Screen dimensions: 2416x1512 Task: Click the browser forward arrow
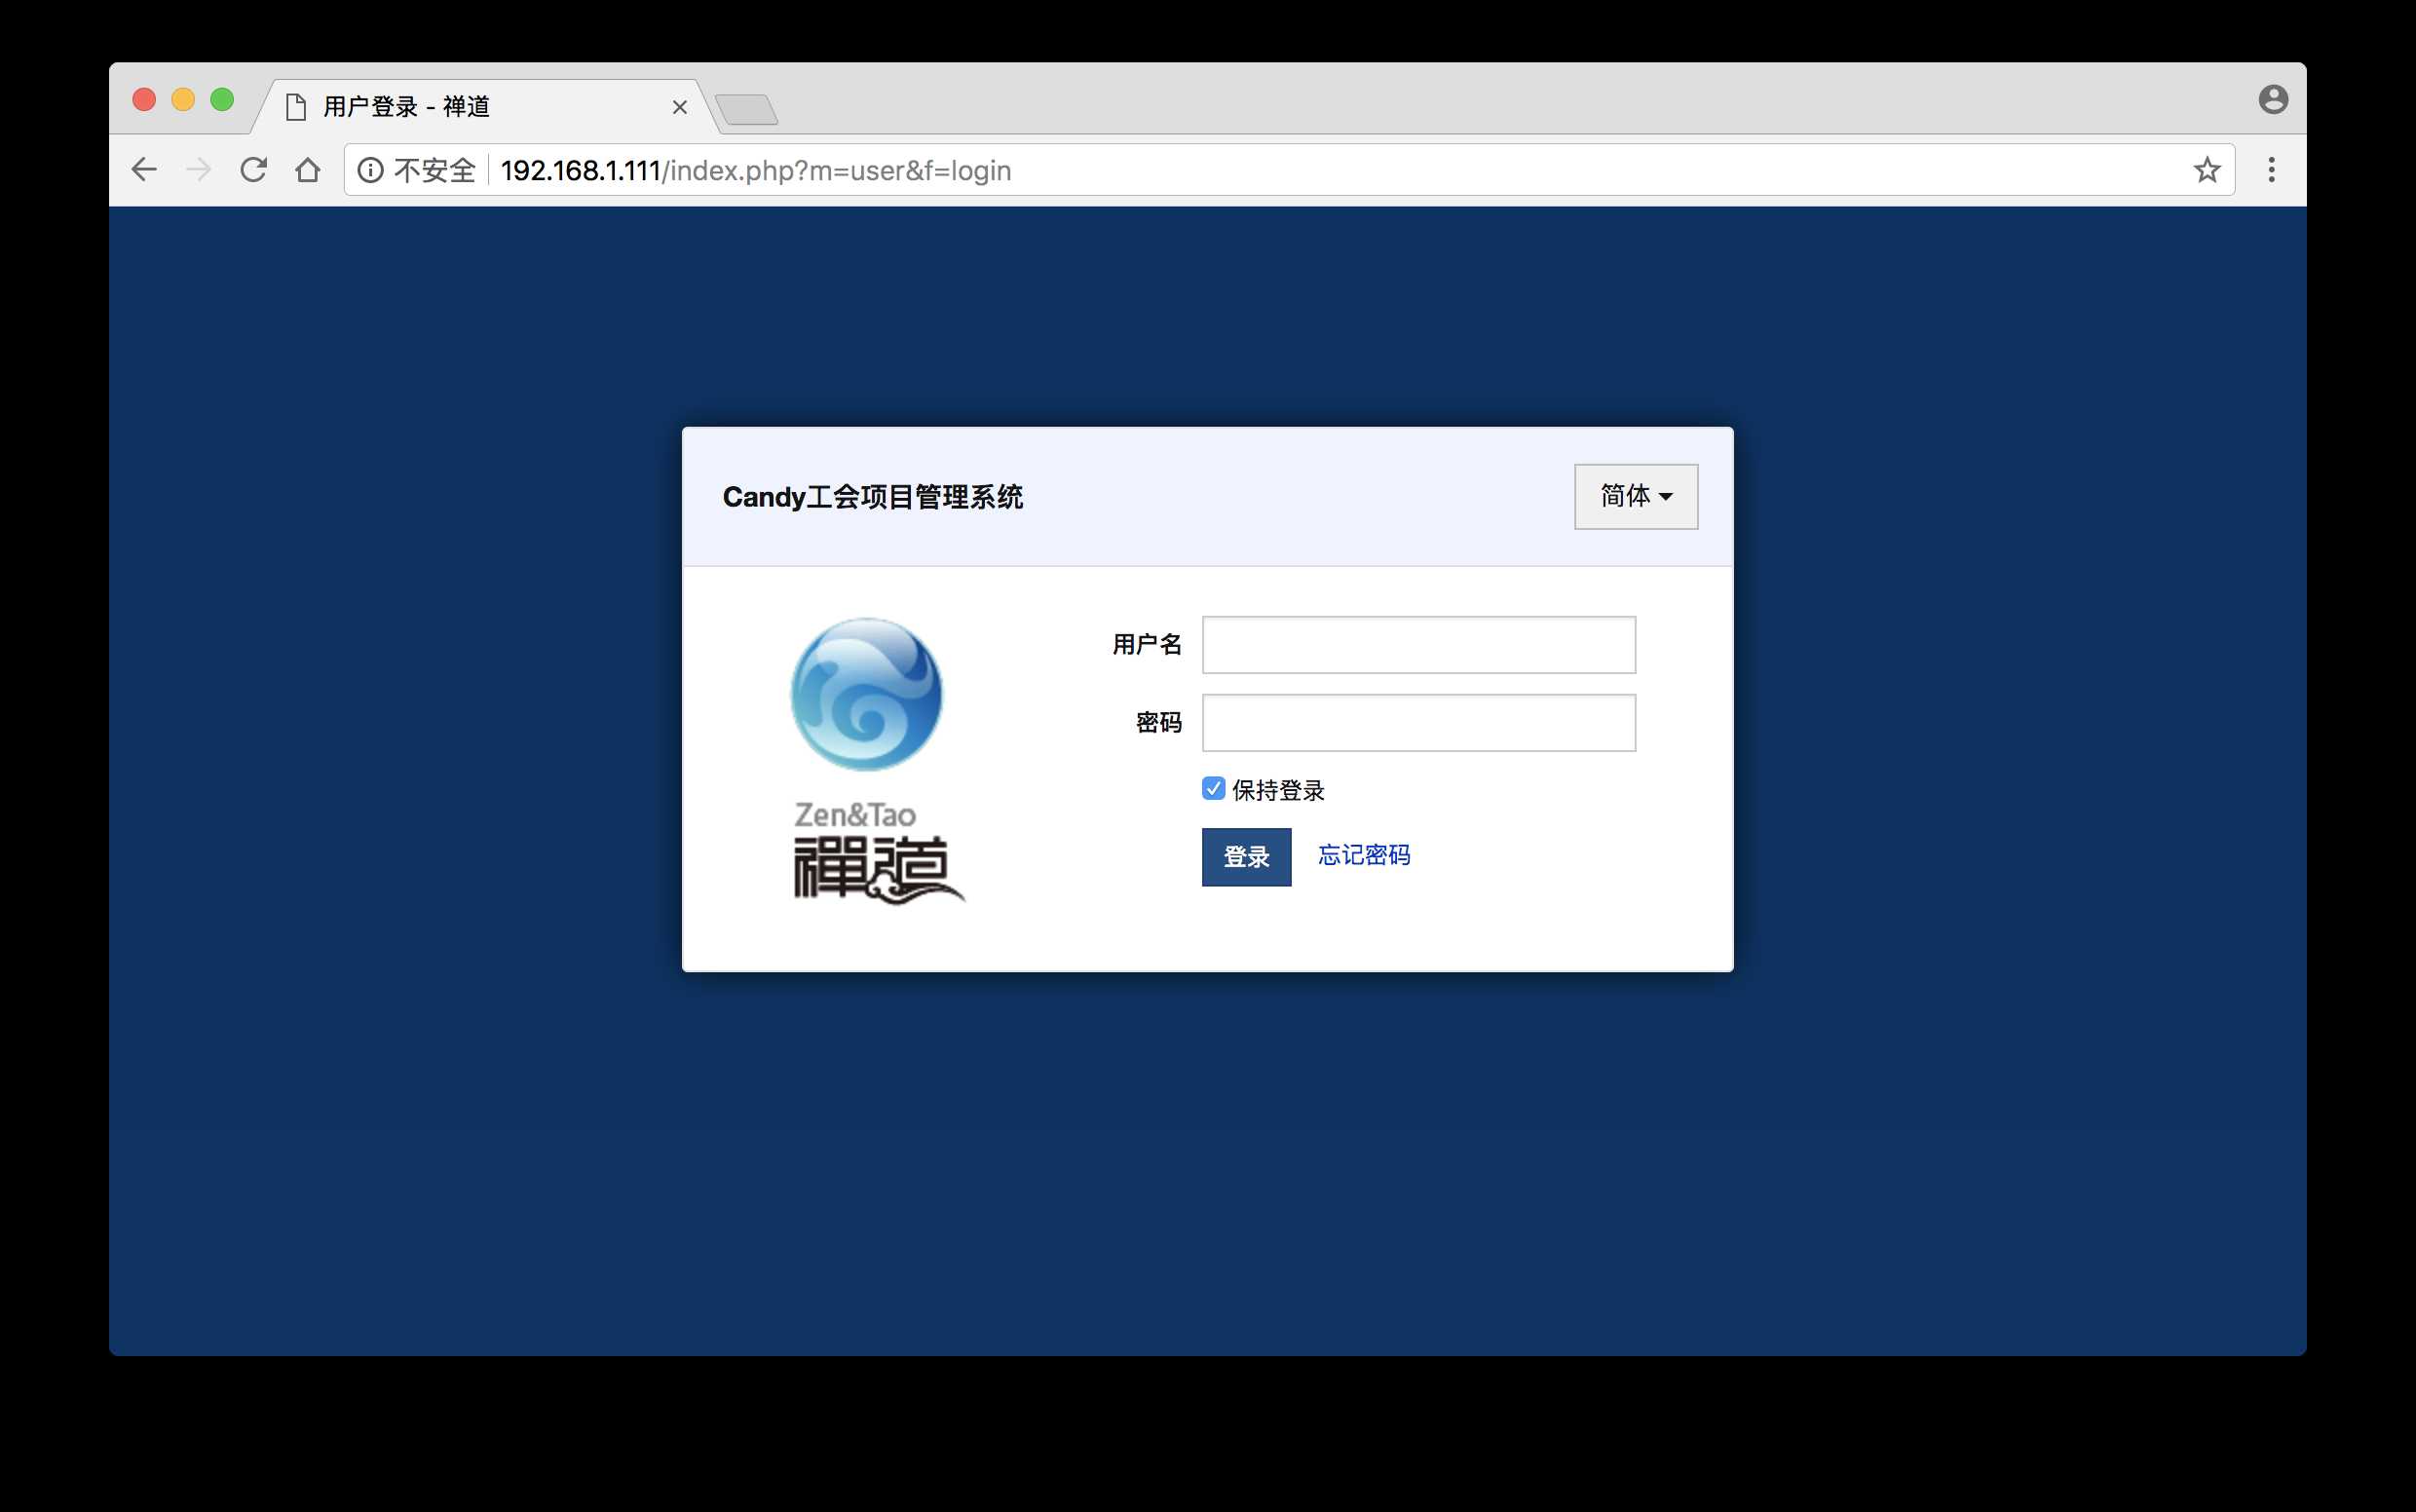tap(199, 170)
